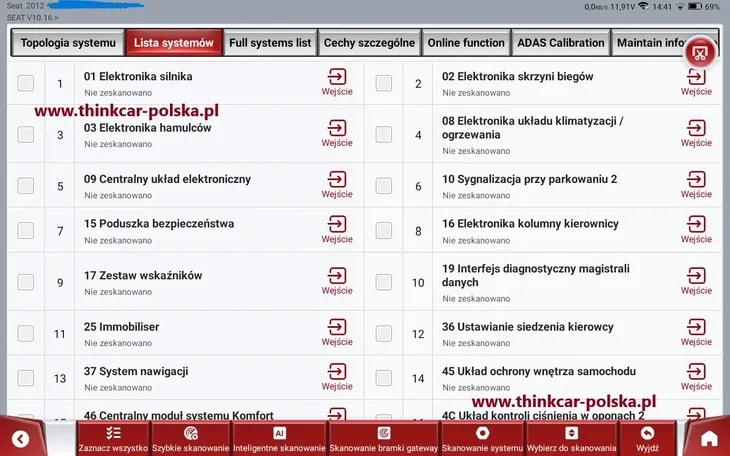Screen dimensions: 730x456
Task: Select the Lista systemów tab
Action: click(x=174, y=43)
